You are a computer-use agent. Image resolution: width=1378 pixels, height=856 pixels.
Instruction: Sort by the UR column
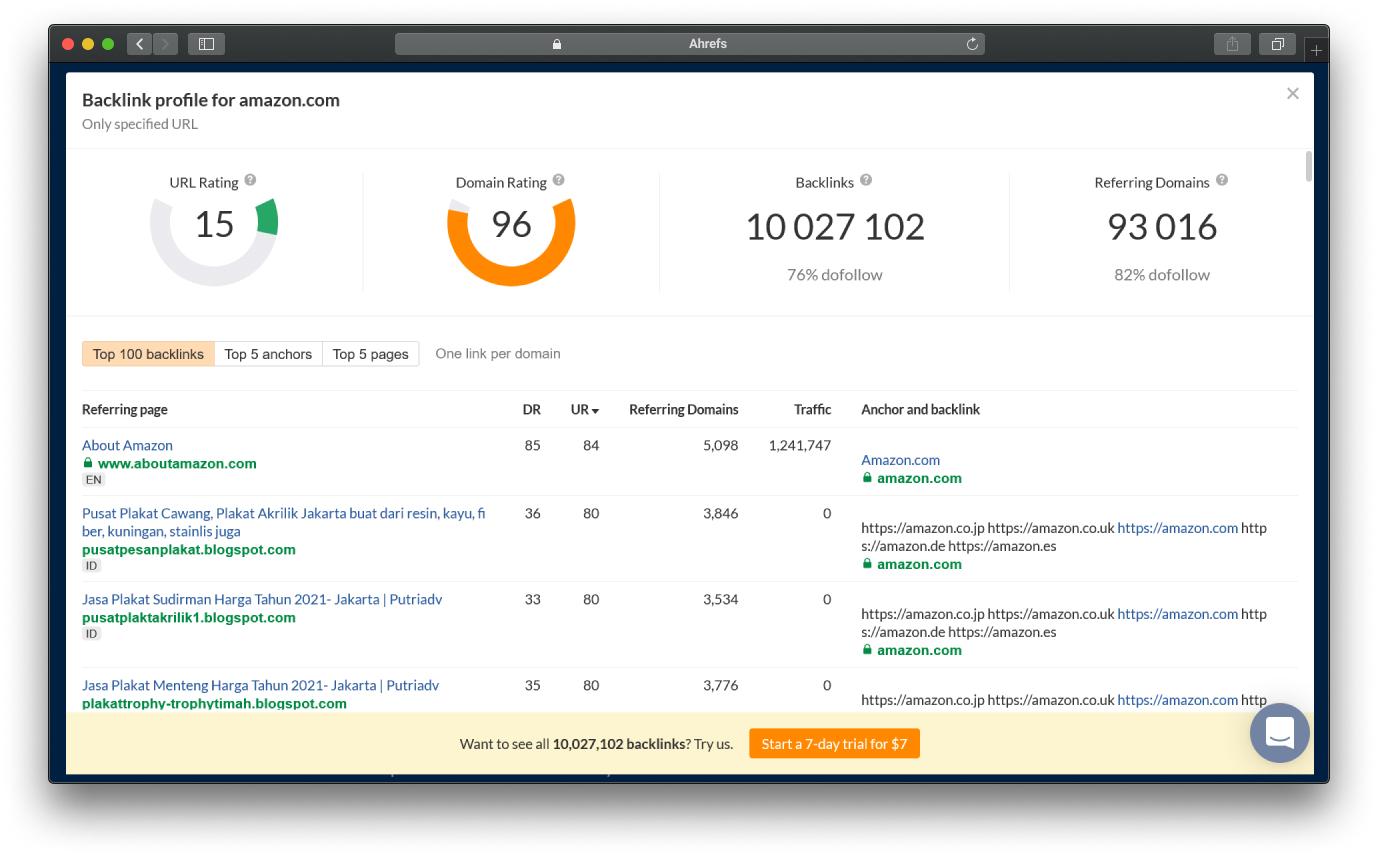coord(585,410)
